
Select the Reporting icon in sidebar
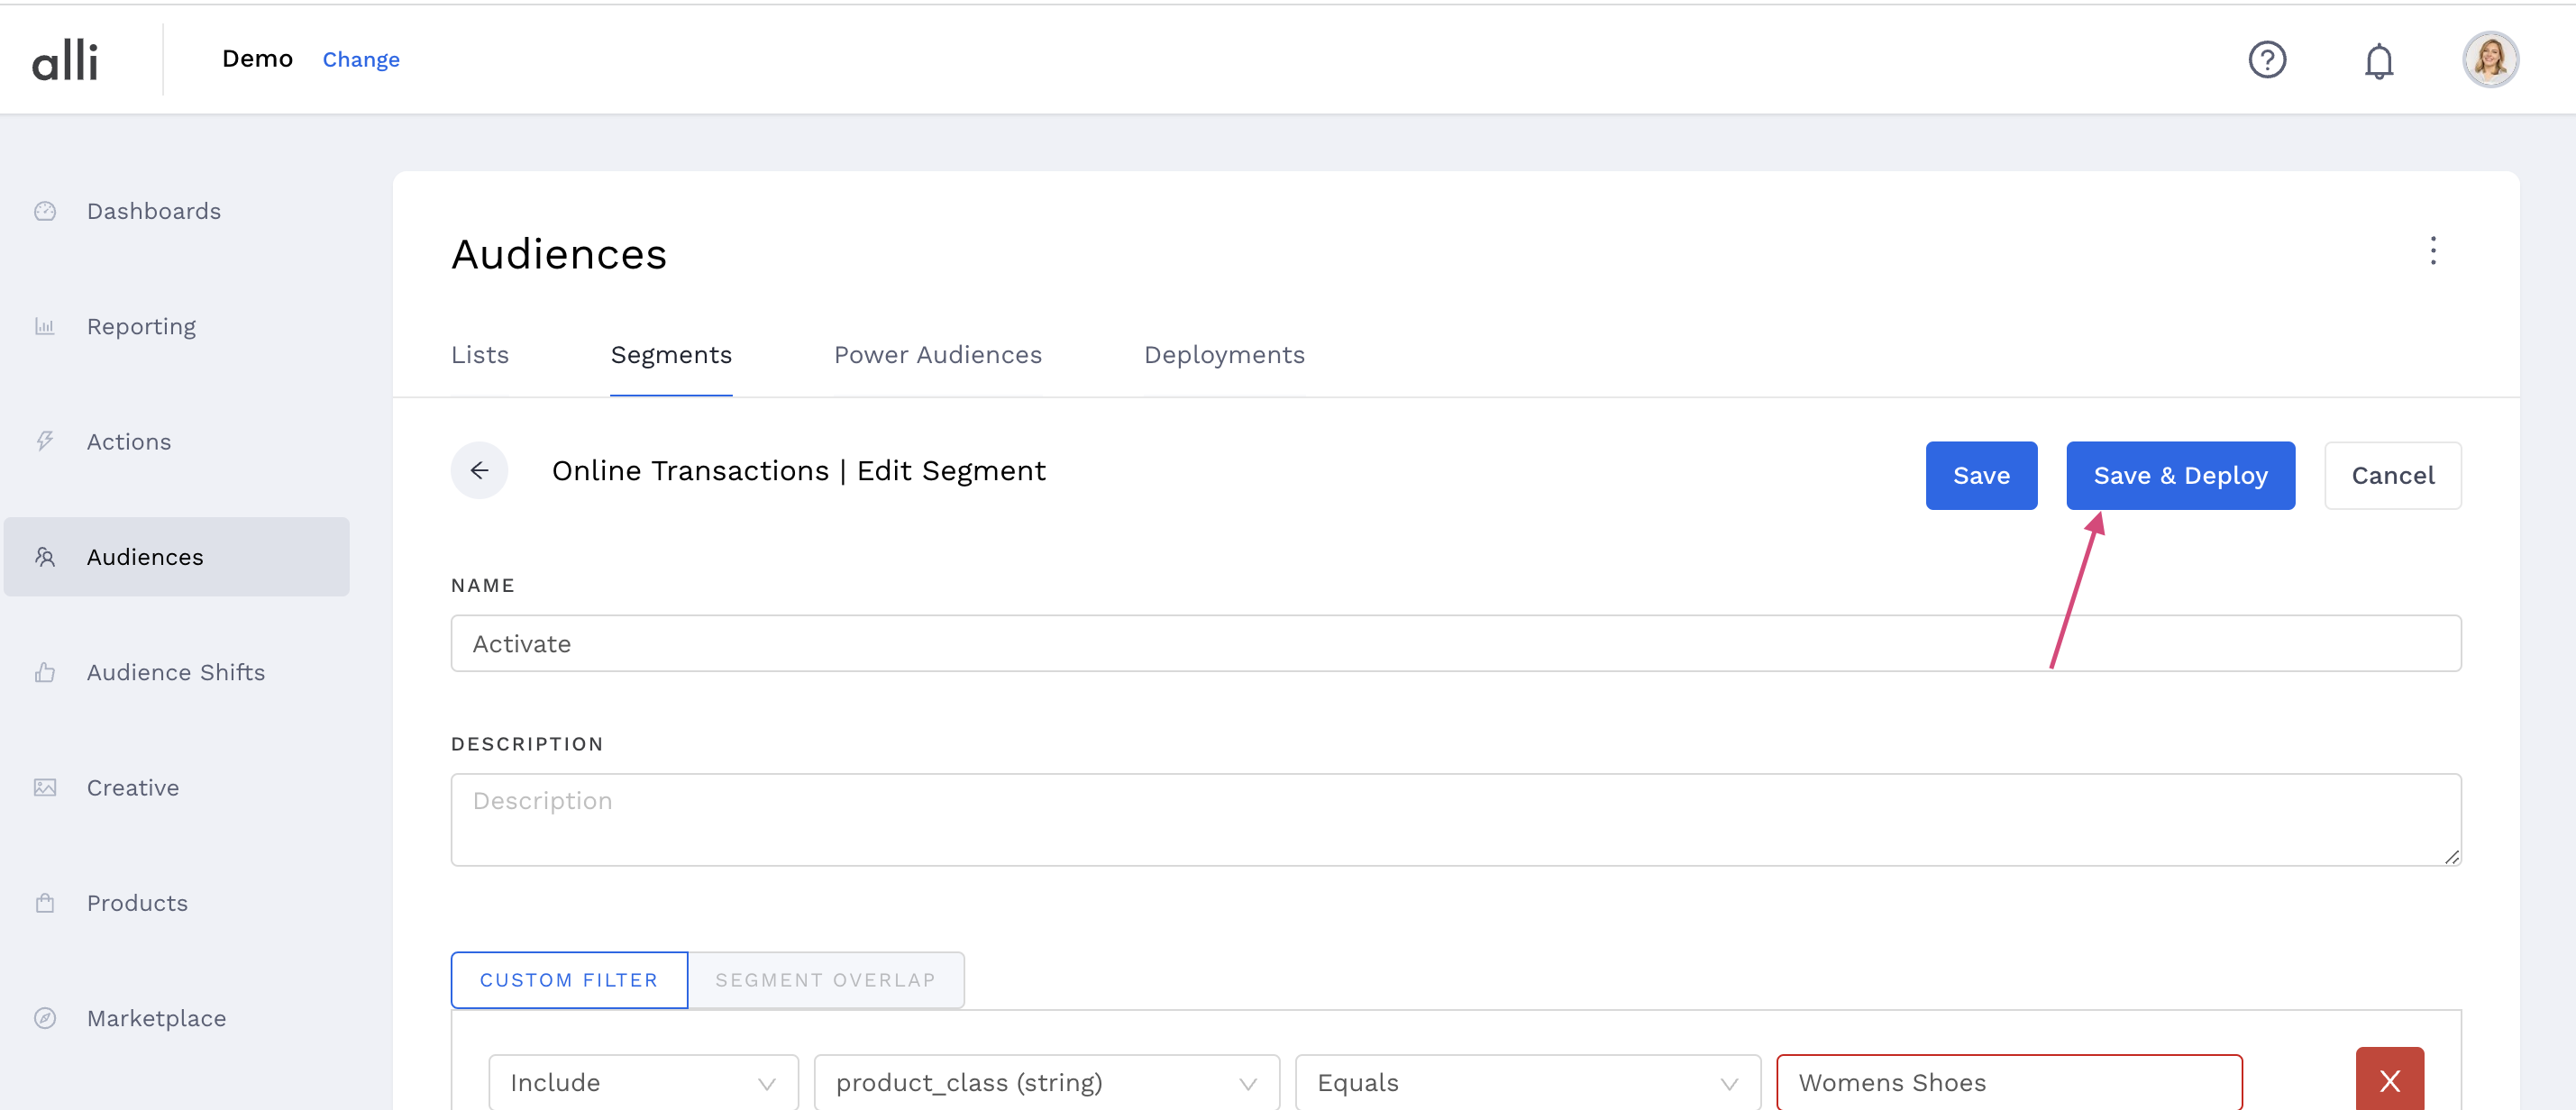(x=45, y=326)
